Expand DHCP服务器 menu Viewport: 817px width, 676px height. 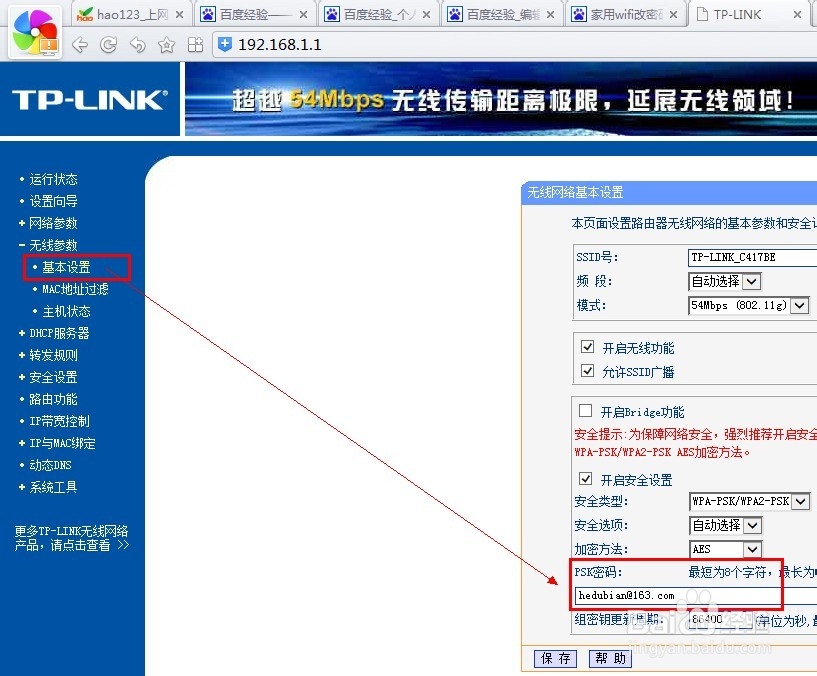(x=59, y=333)
